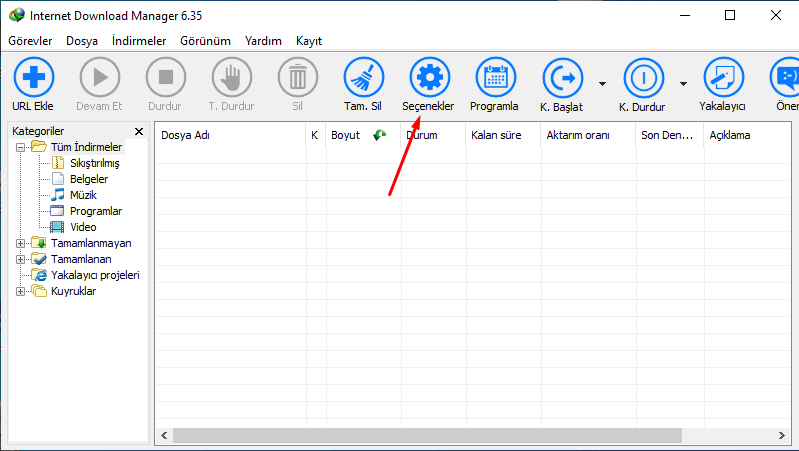Sort by the Açıklama column header
799x451 pixels.
click(x=748, y=135)
